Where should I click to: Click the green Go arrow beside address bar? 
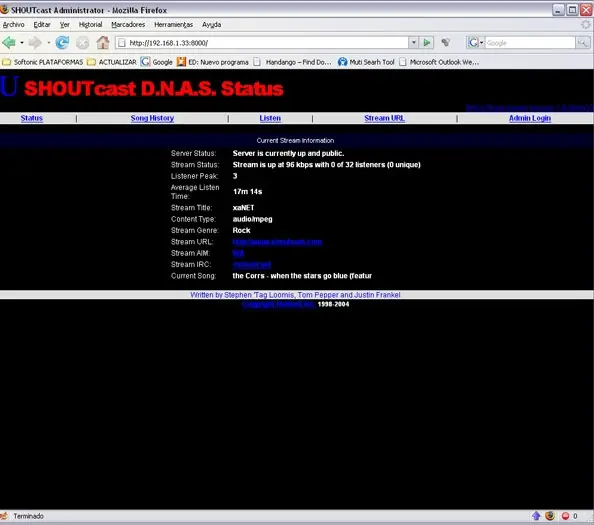pos(427,42)
